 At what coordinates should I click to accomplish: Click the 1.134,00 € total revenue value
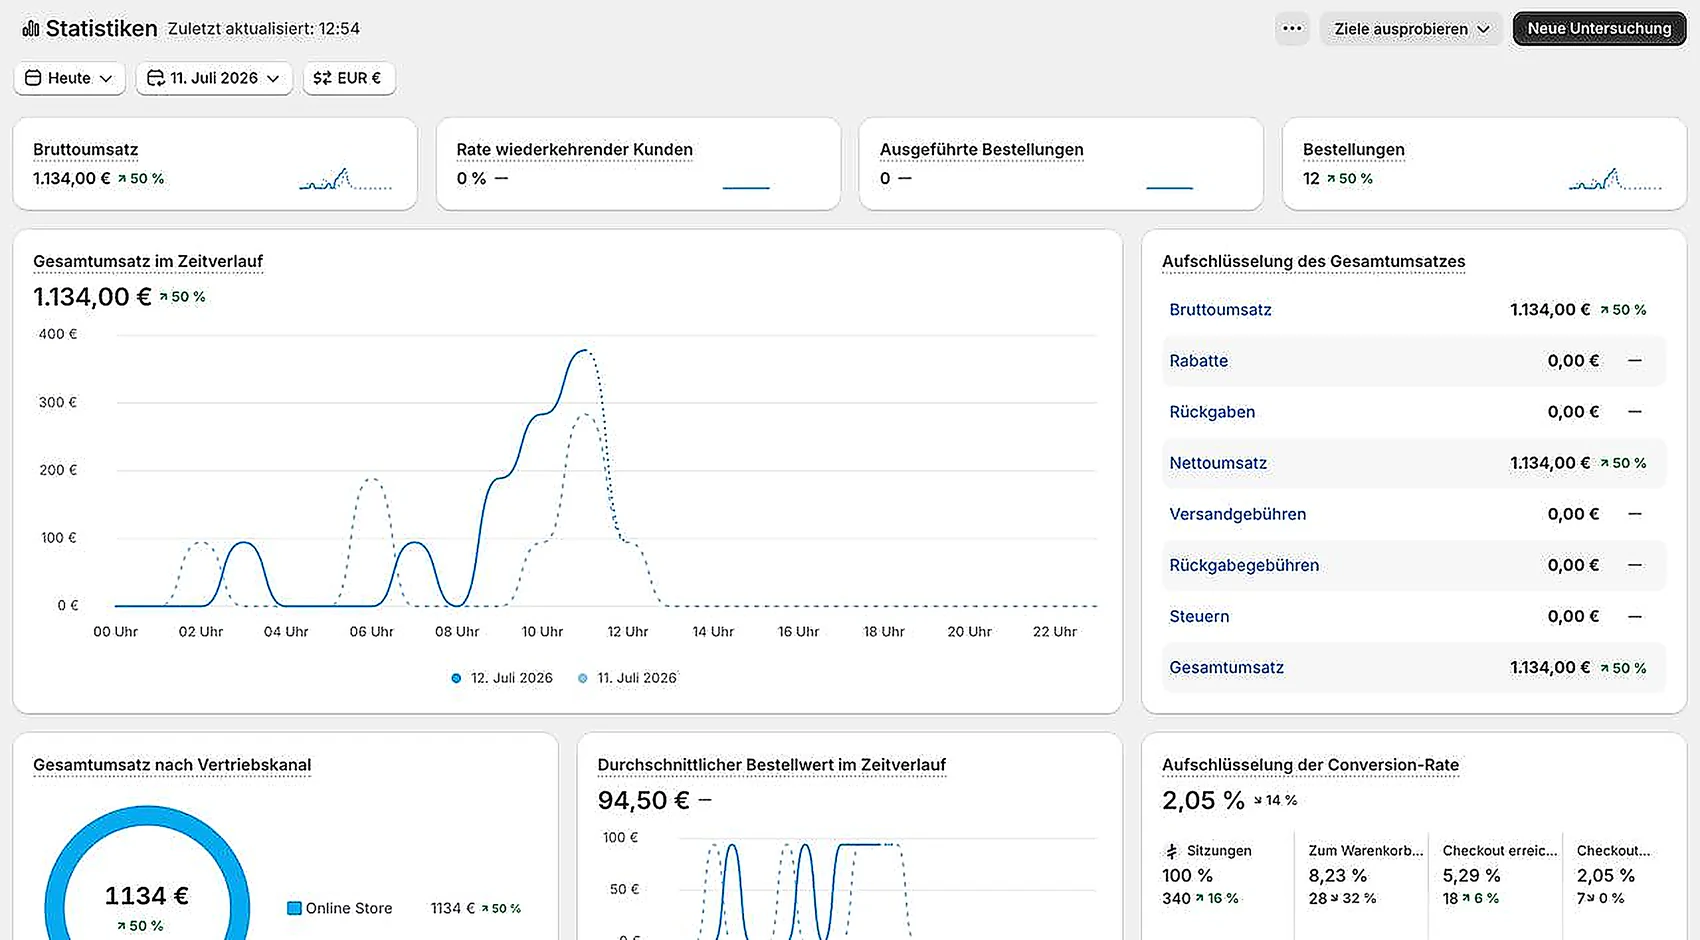point(92,297)
